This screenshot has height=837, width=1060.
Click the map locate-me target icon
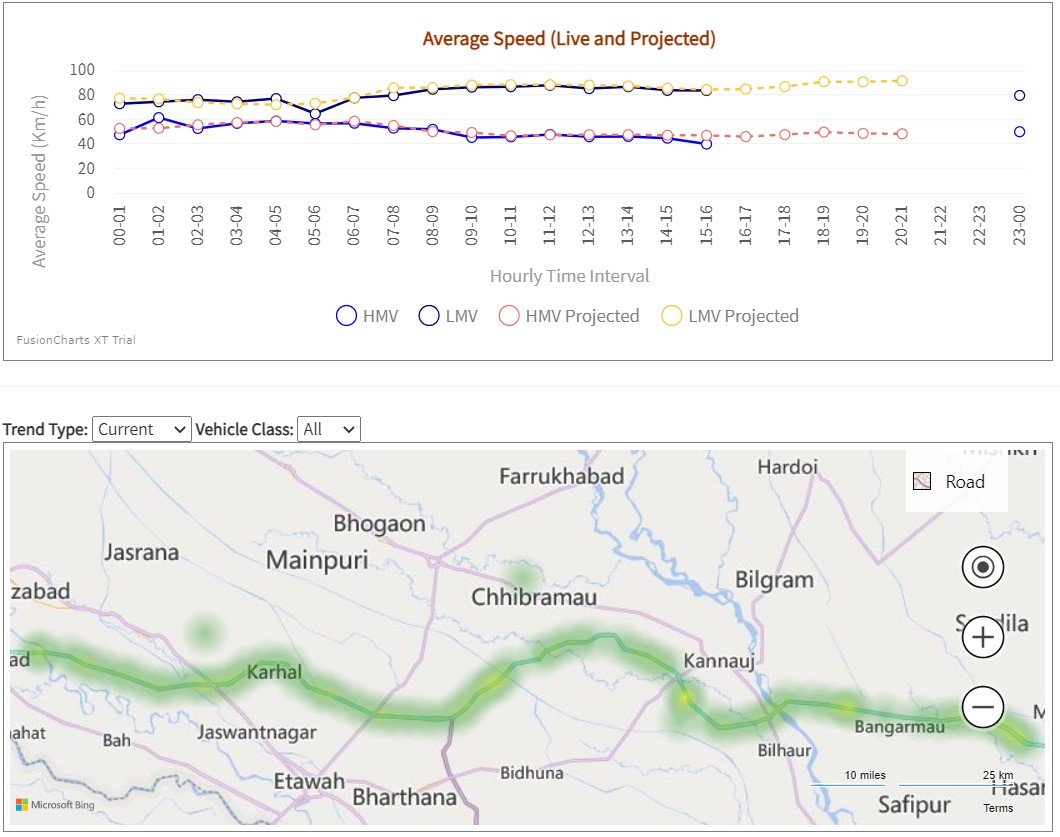pyautogui.click(x=982, y=568)
